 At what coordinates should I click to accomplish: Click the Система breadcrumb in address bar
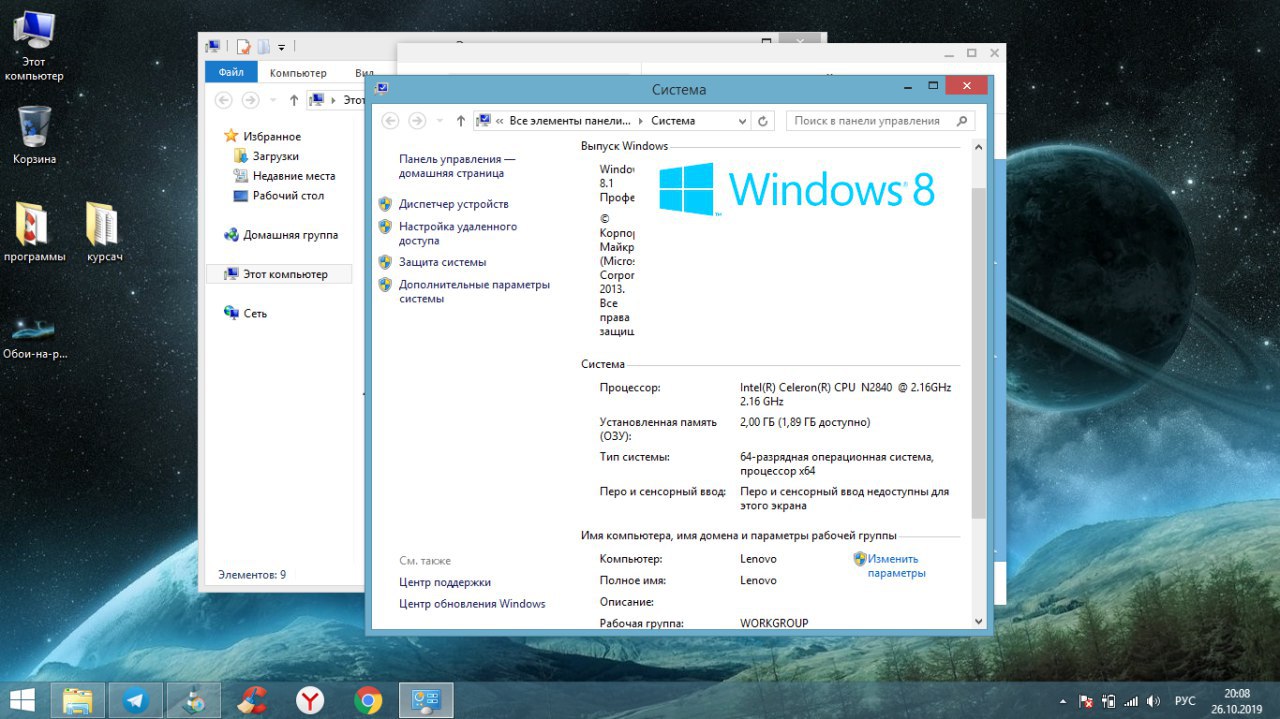(x=673, y=121)
